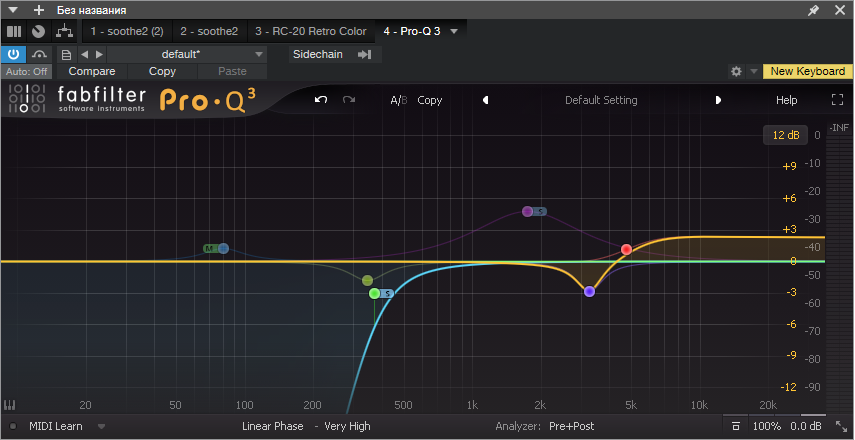Viewport: 855px width, 440px height.
Task: Select the violet band dot near 3k
Action: pos(589,292)
